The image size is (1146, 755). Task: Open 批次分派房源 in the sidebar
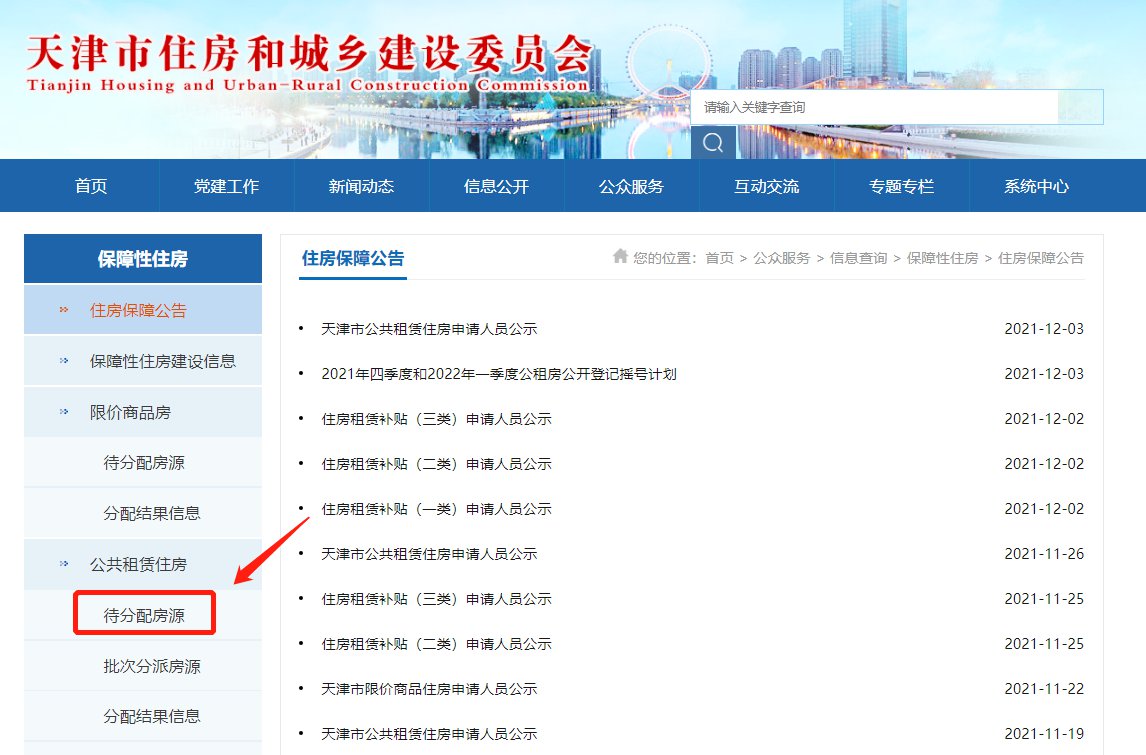point(152,666)
